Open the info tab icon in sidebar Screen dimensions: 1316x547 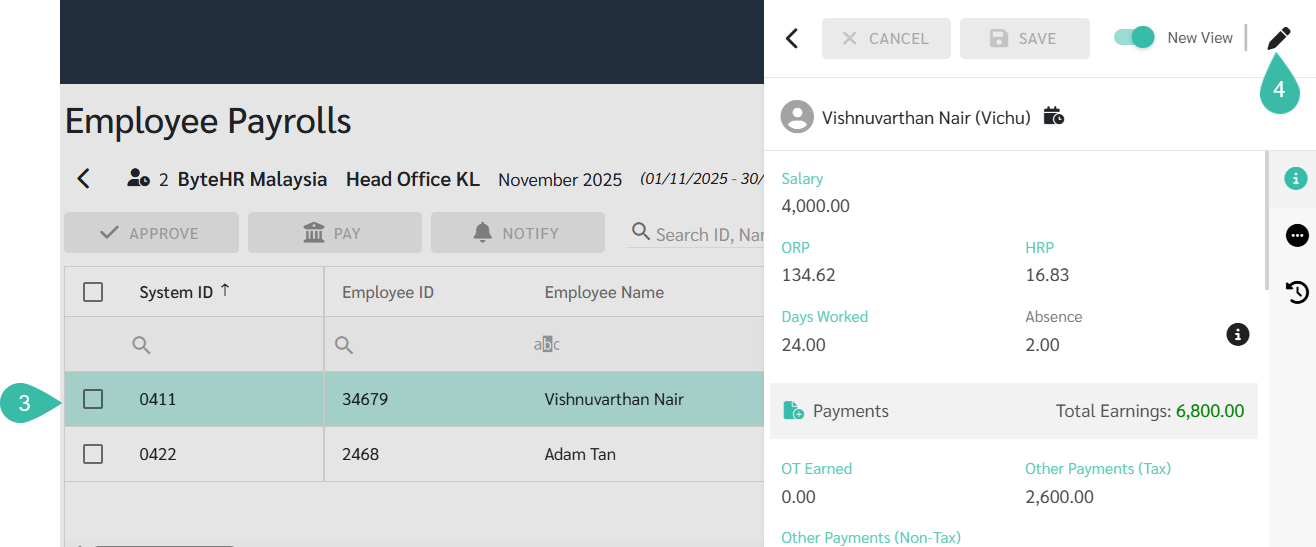(1296, 179)
